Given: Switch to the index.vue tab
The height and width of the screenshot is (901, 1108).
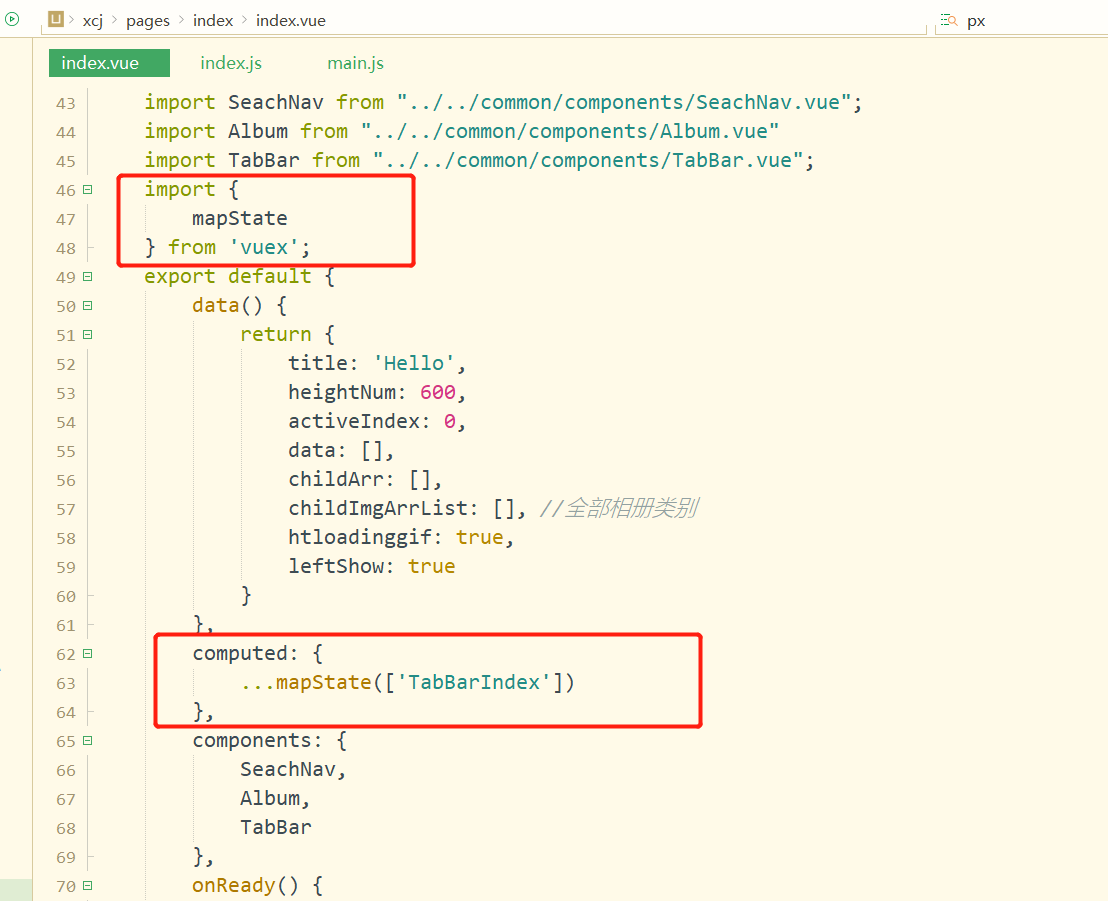Looking at the screenshot, I should tap(110, 63).
